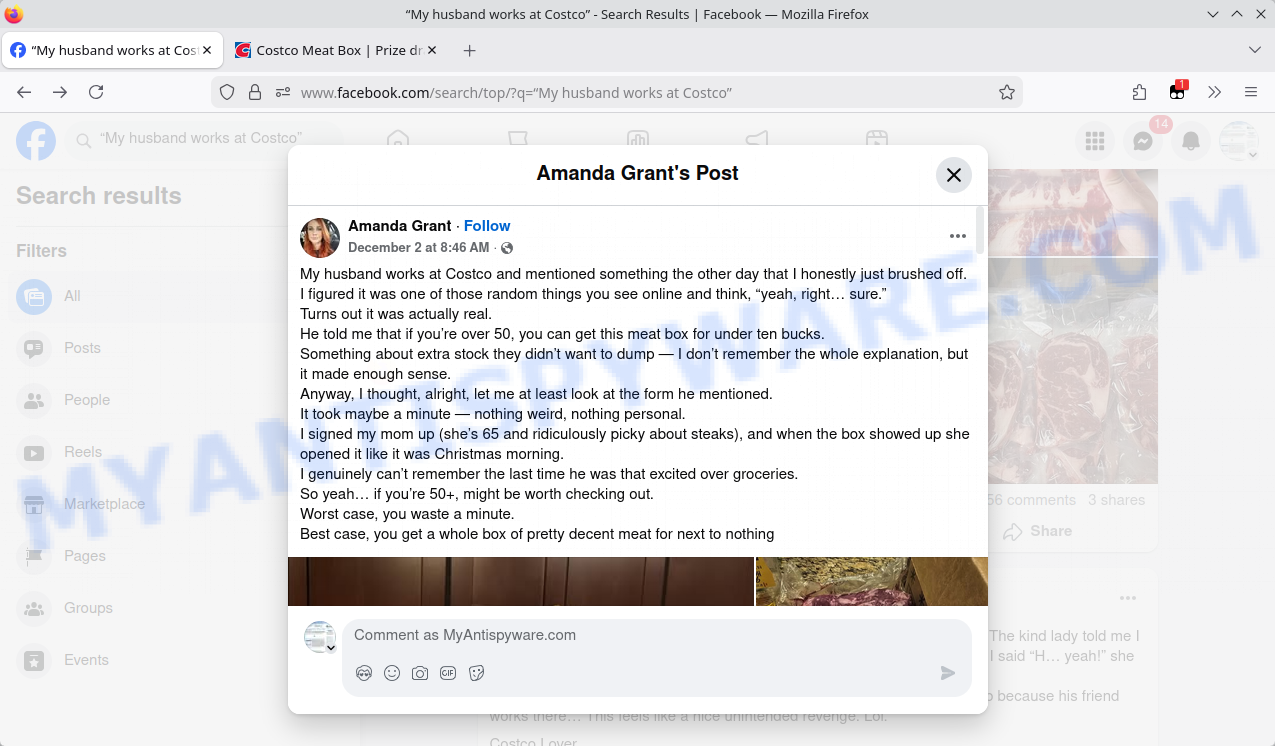Open Amanda Grant's profile picture
The height and width of the screenshot is (746, 1275).
pyautogui.click(x=320, y=237)
